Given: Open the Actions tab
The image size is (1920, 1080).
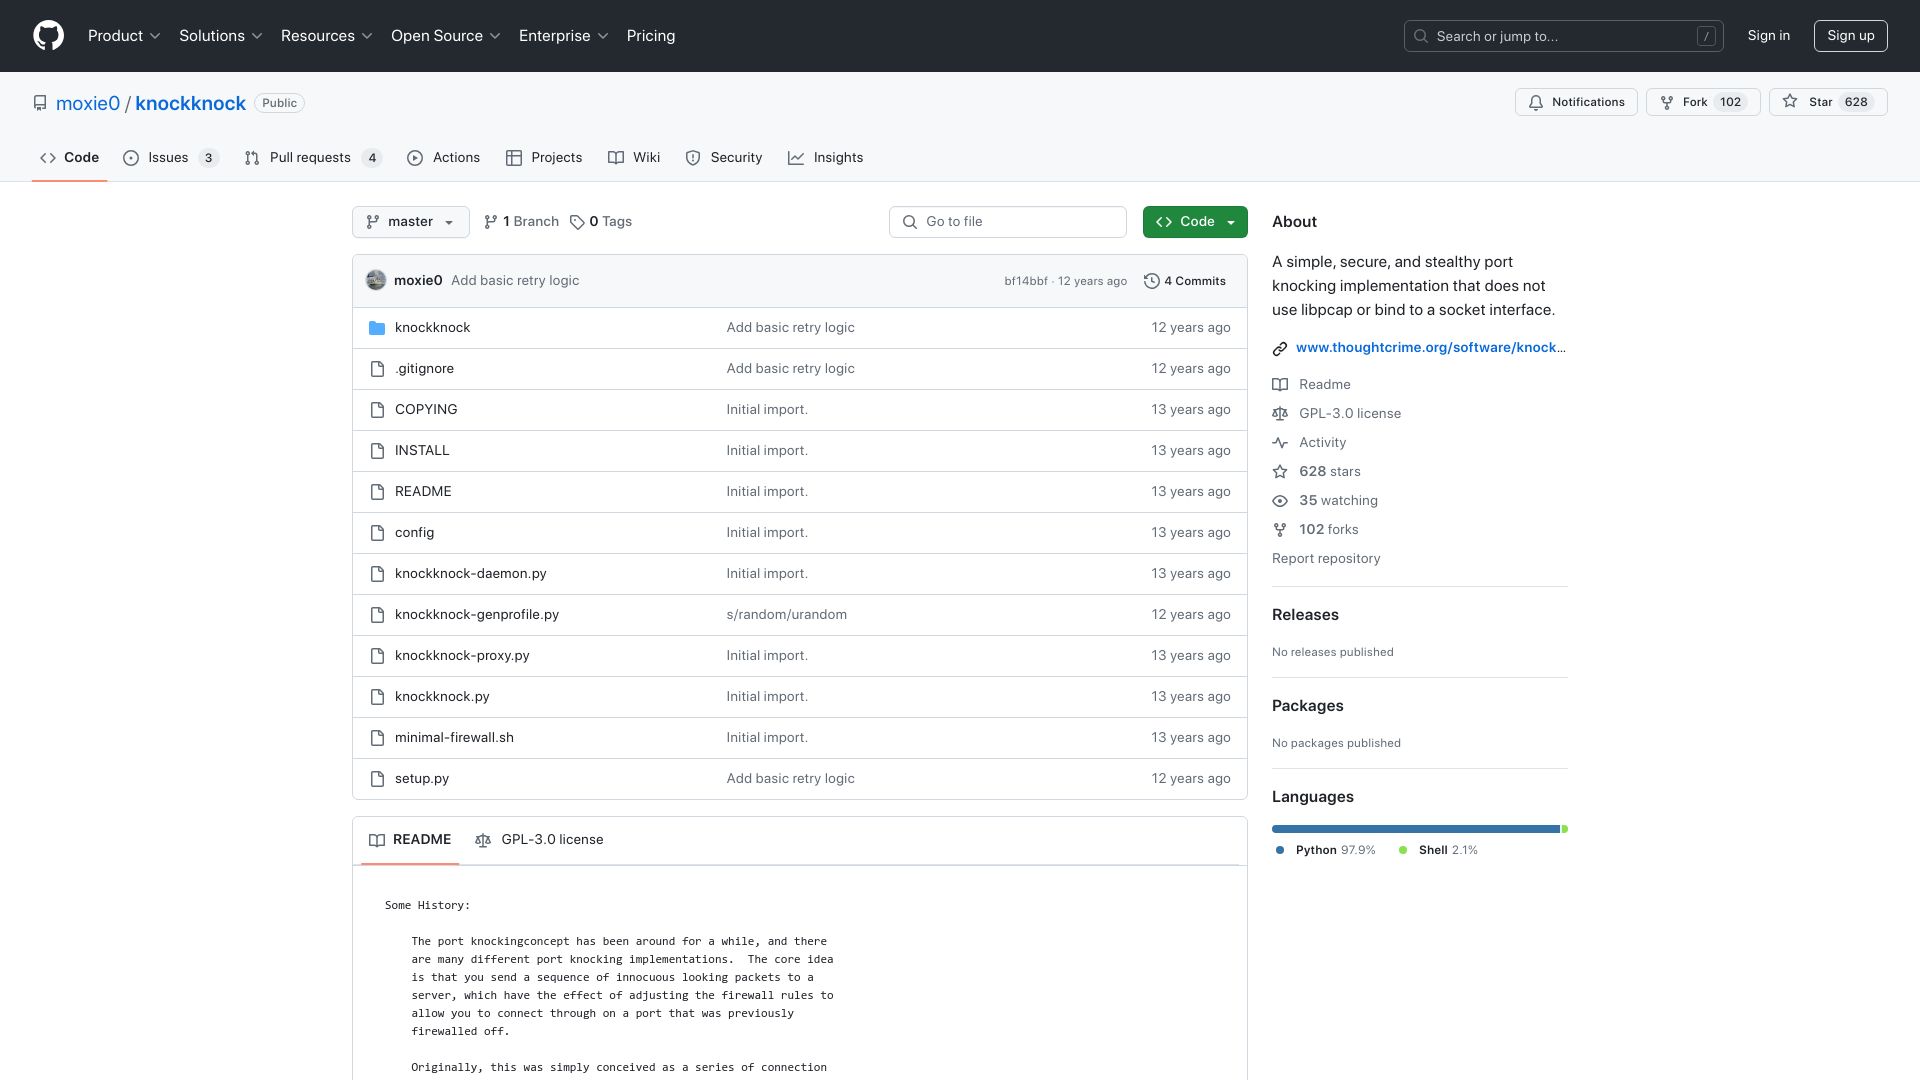Looking at the screenshot, I should (x=444, y=158).
